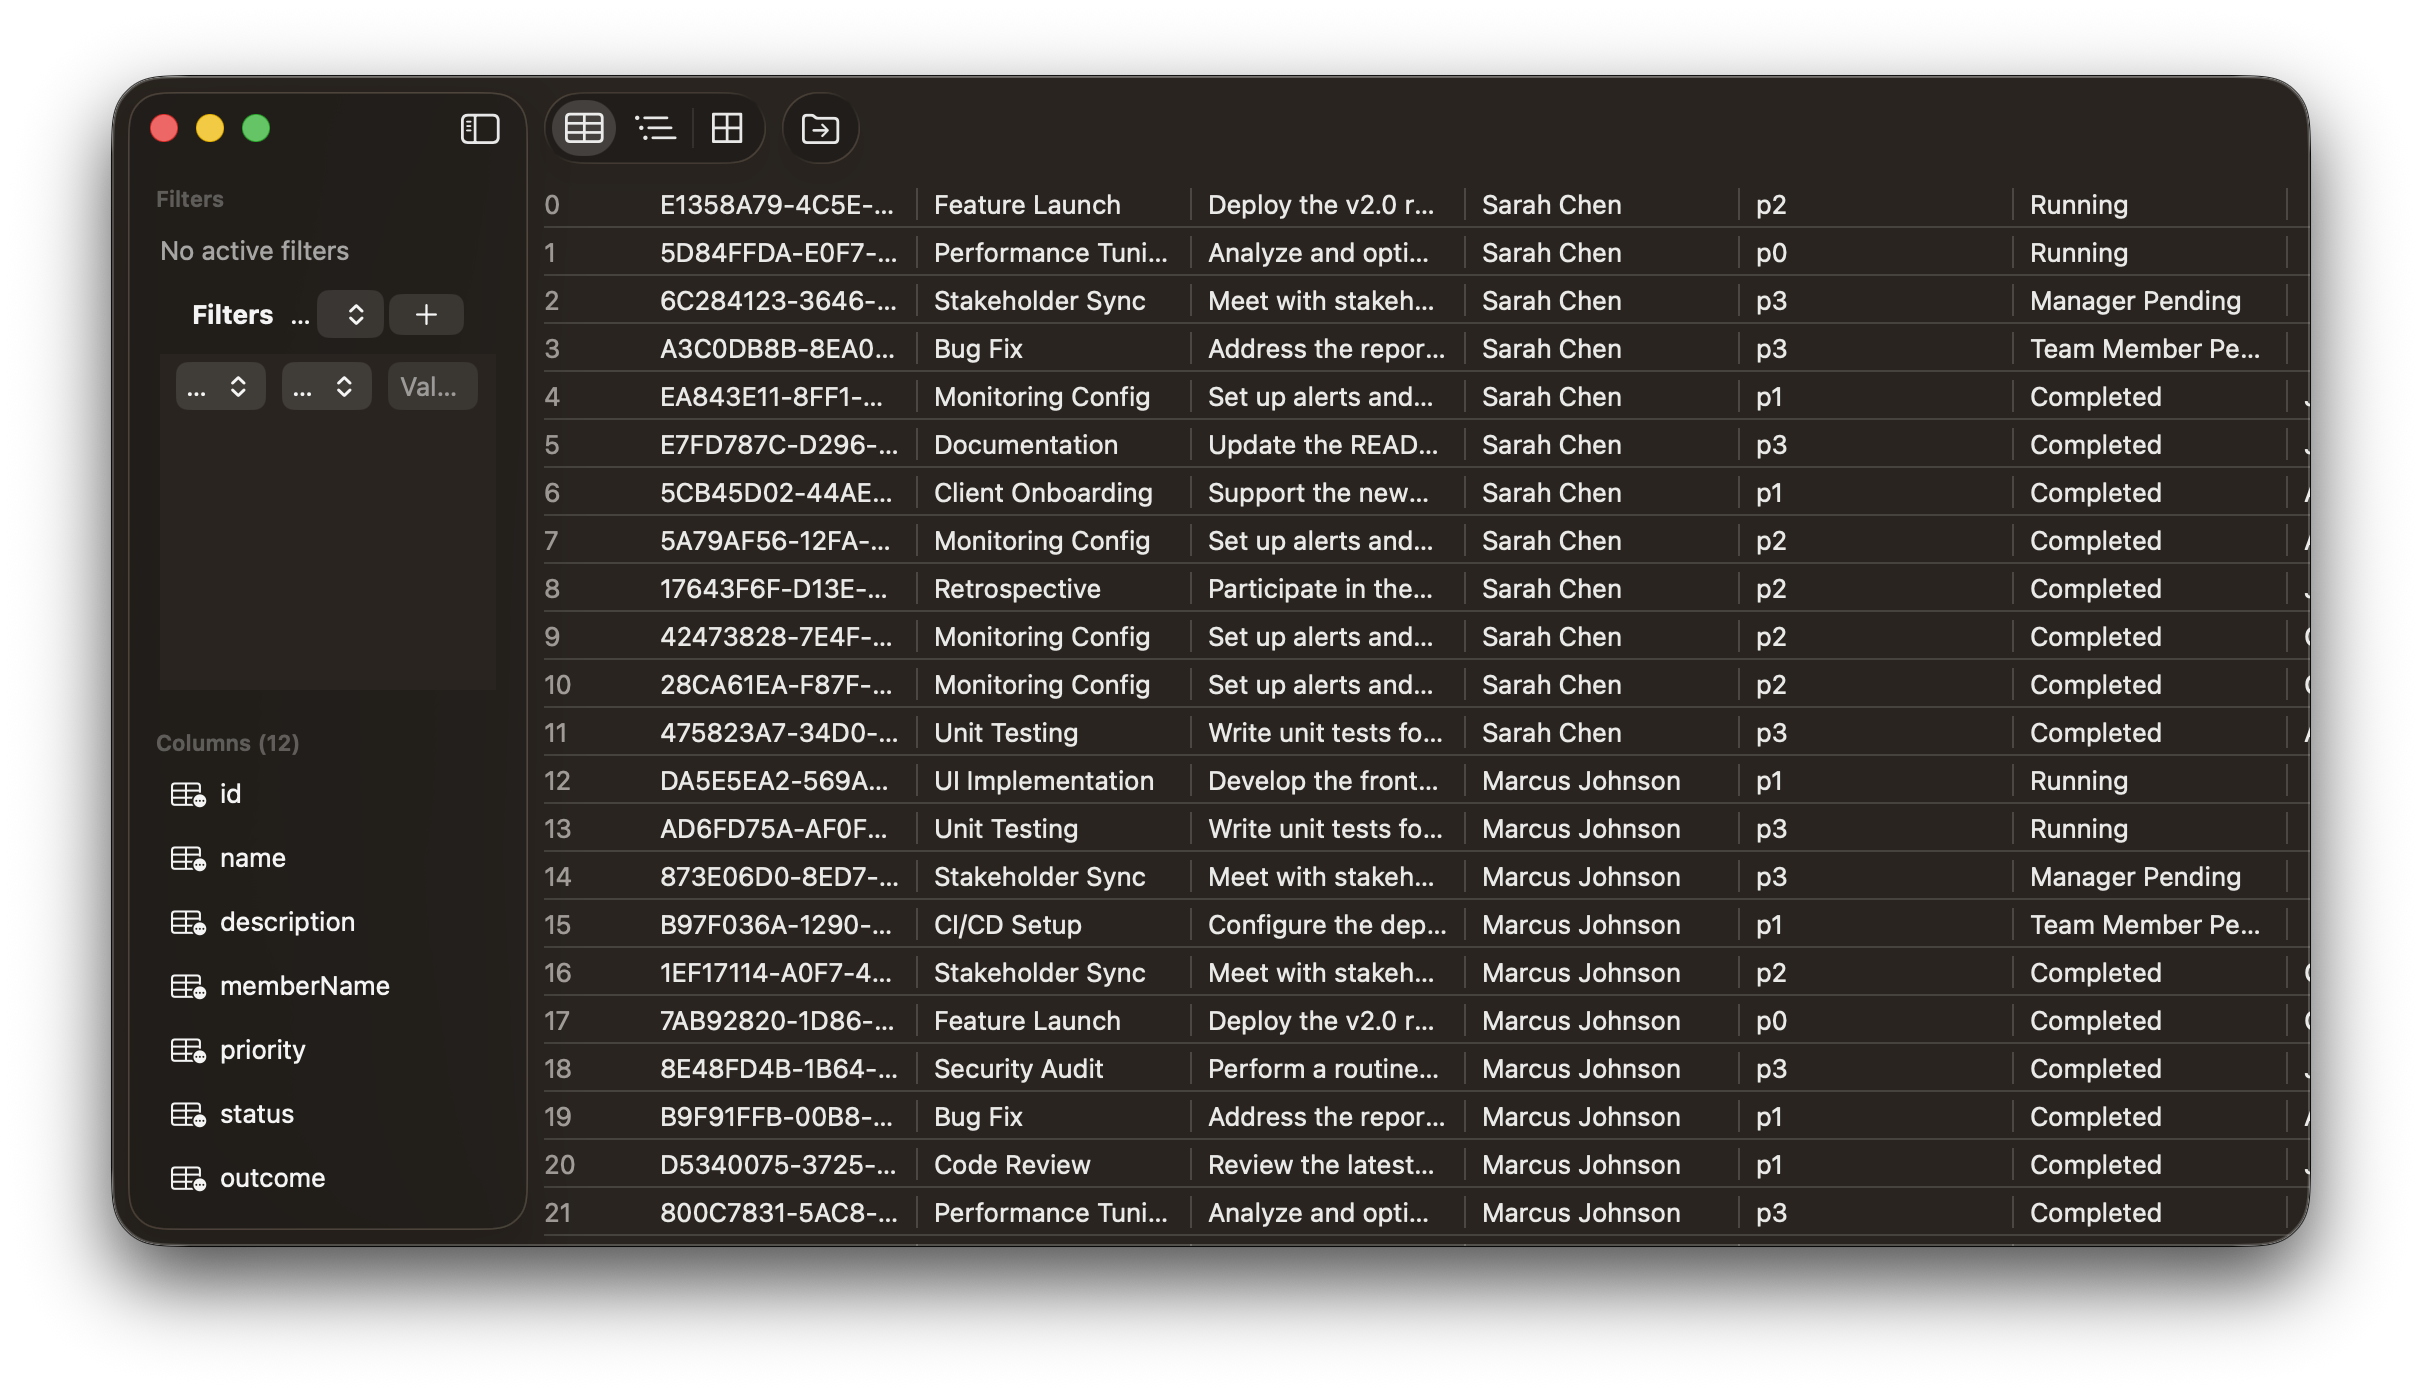Screen dimensions: 2422x1394
Task: Click the filter Value input field
Action: click(431, 387)
